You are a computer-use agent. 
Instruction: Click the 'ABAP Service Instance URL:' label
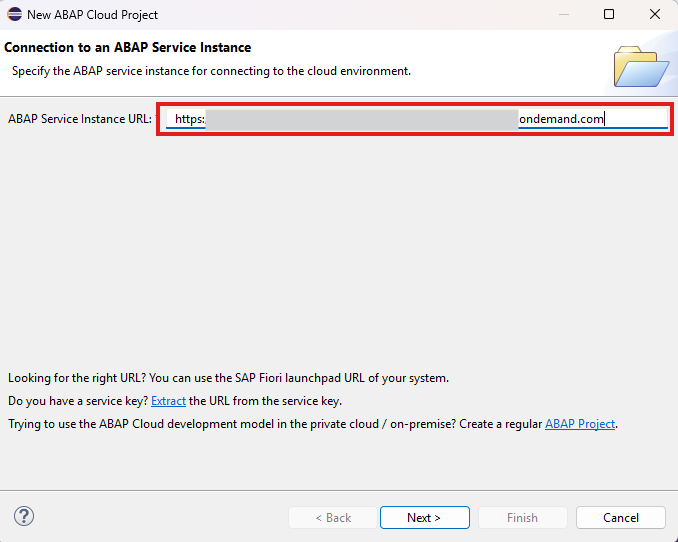coord(80,119)
